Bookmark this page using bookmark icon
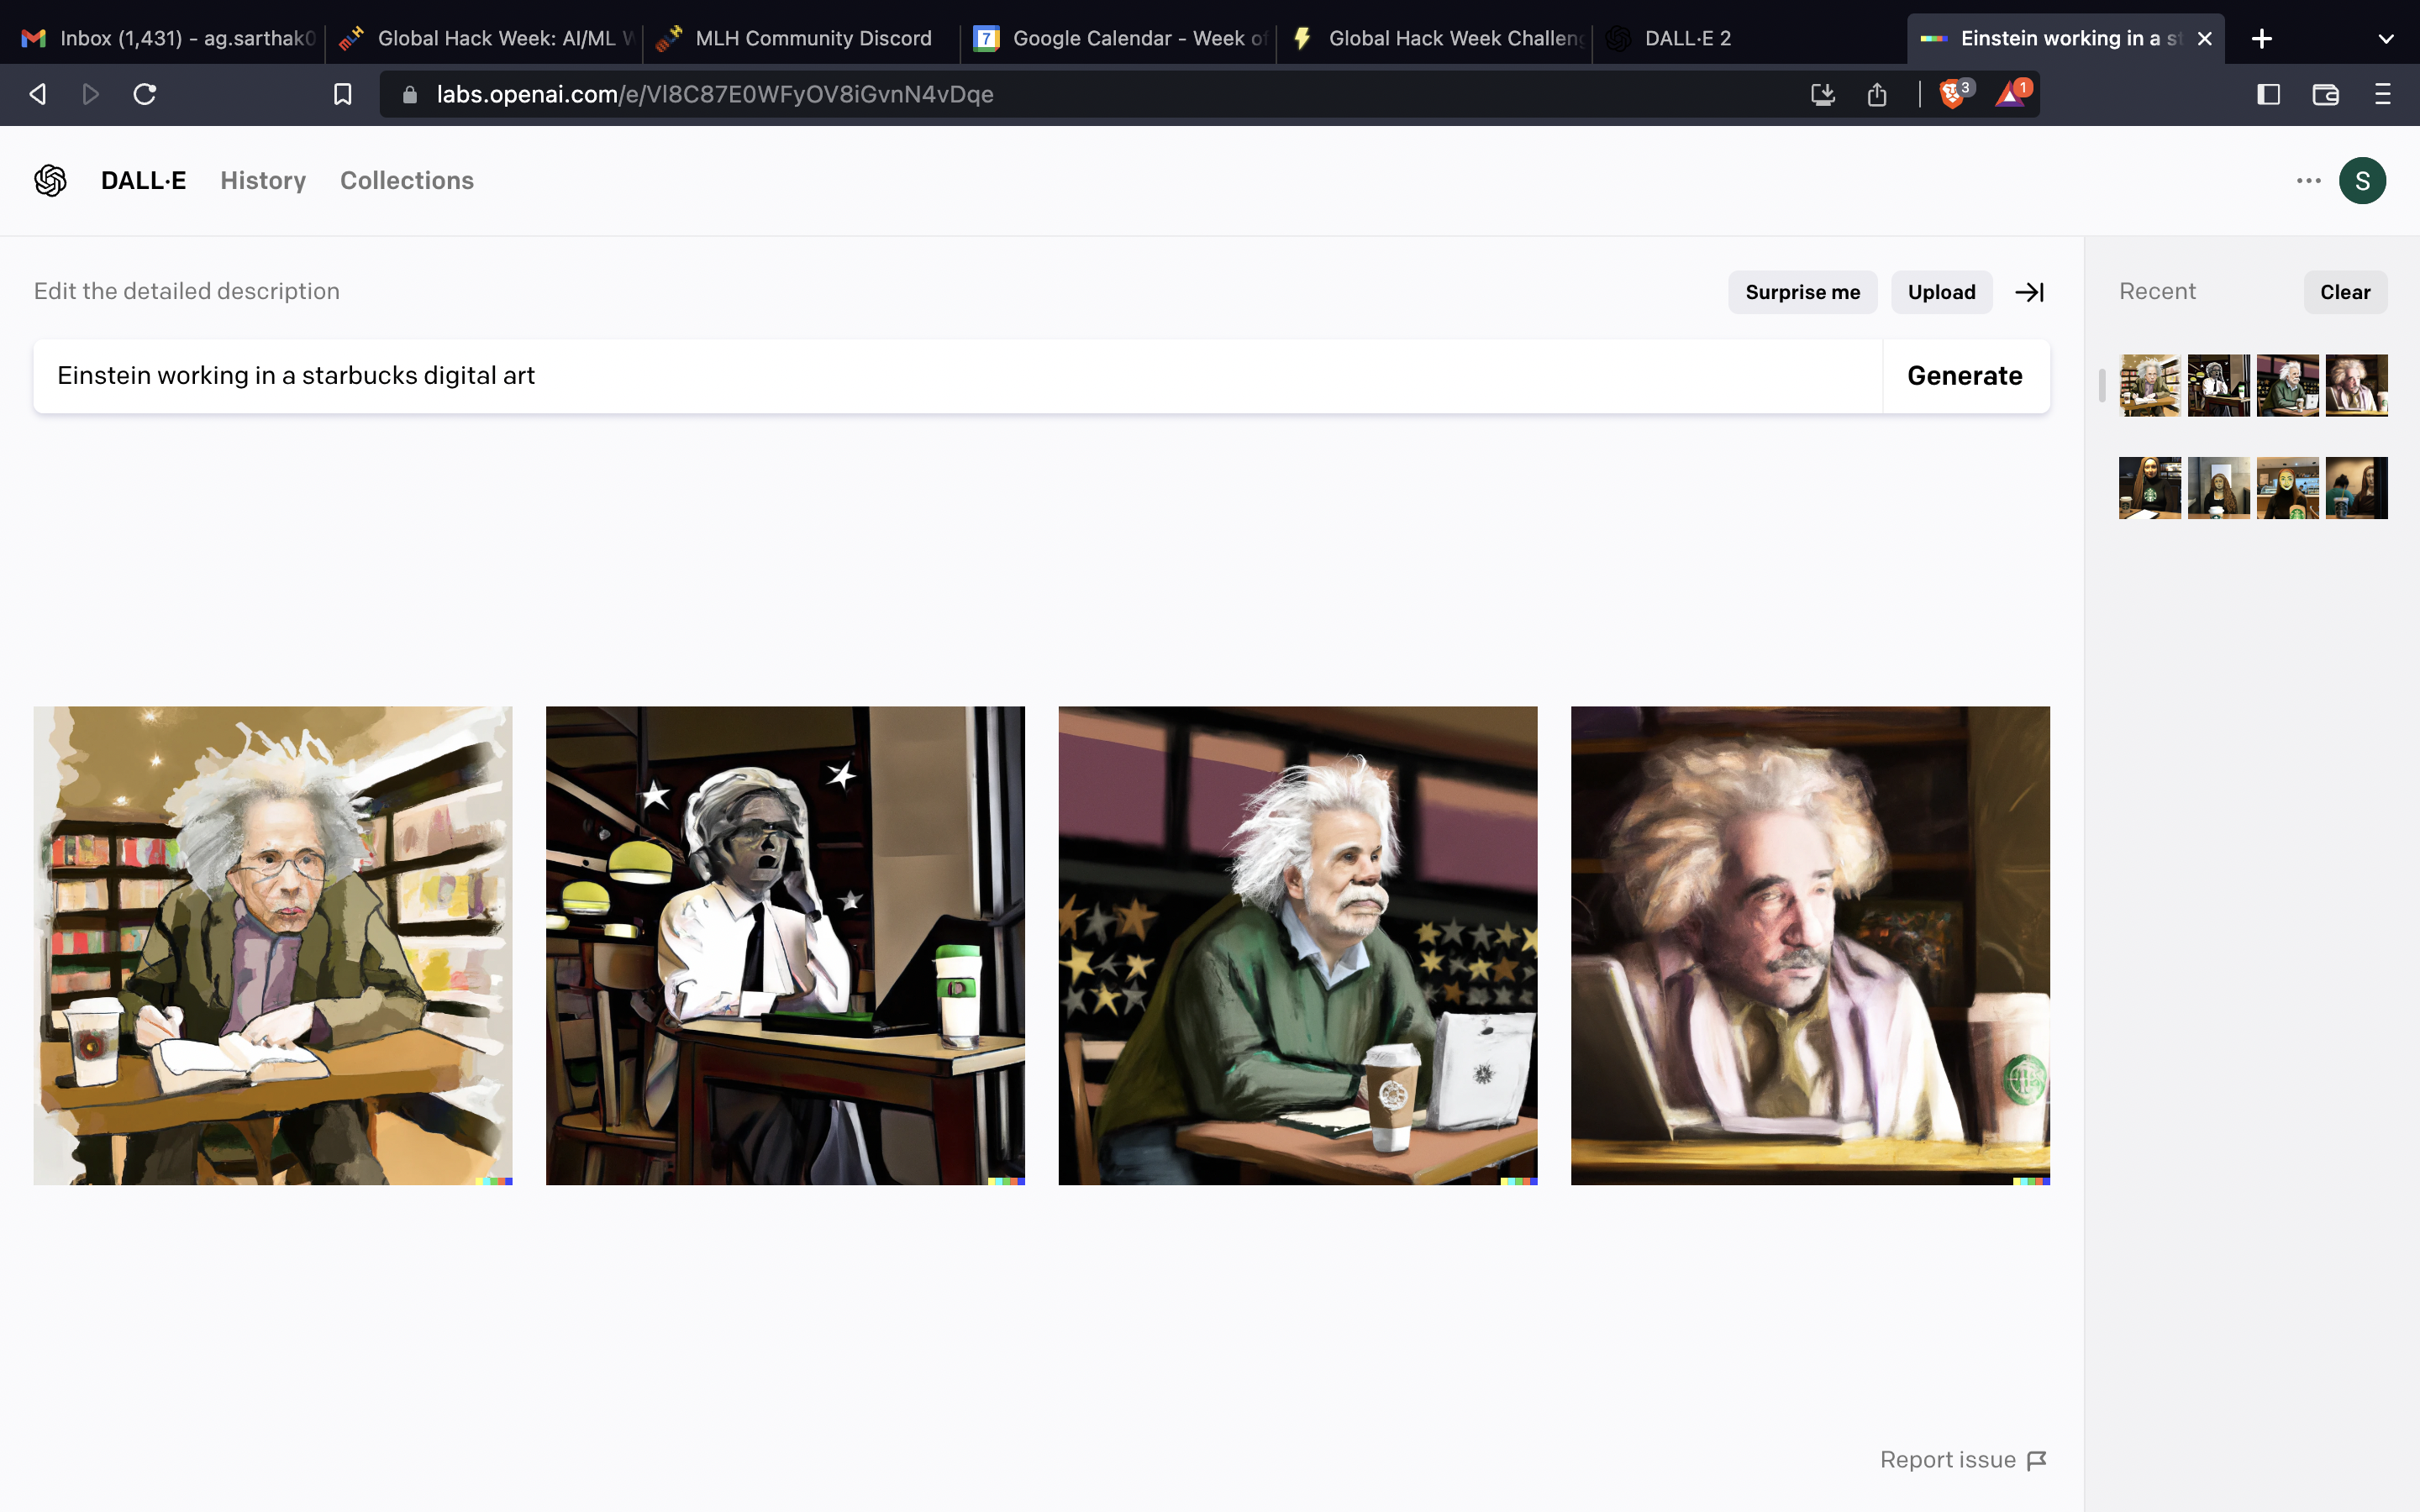Screen dimensions: 2420x1512 pos(342,94)
